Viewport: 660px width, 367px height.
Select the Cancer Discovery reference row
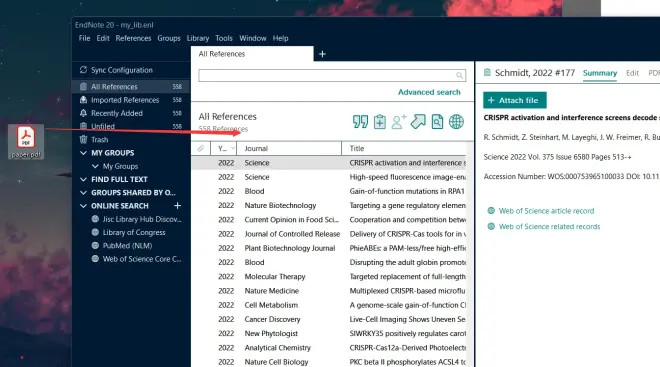pos(329,319)
